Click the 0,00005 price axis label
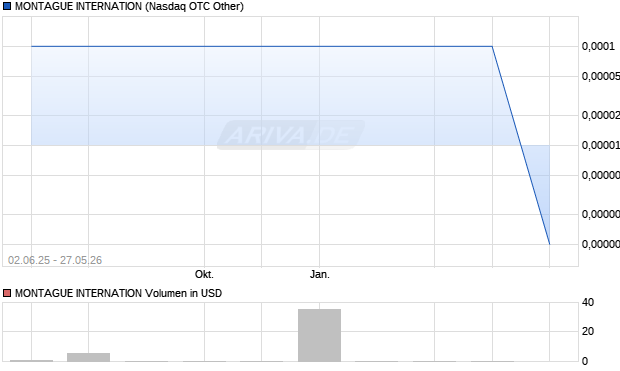Screen dimensions: 620x371 pyautogui.click(x=601, y=76)
